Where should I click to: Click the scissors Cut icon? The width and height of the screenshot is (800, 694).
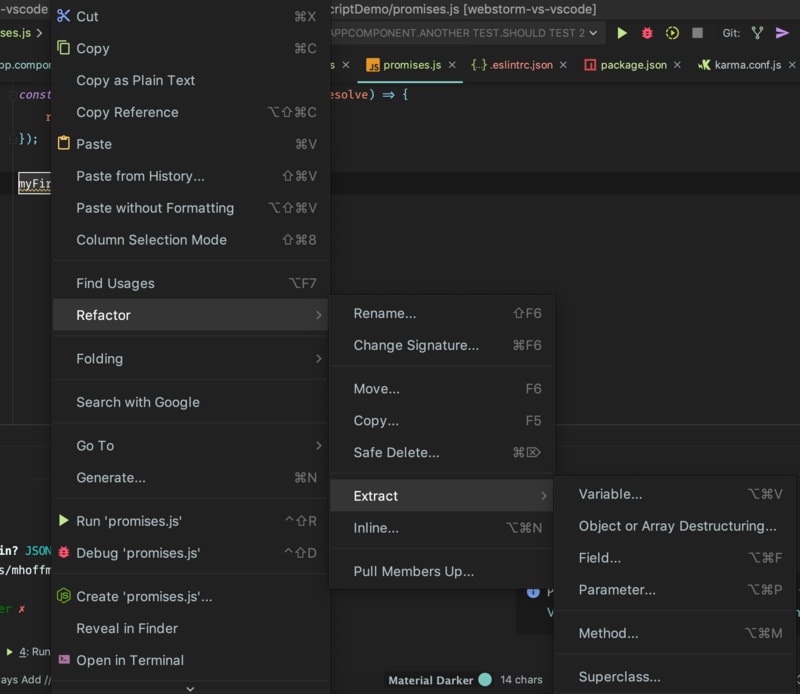[63, 16]
